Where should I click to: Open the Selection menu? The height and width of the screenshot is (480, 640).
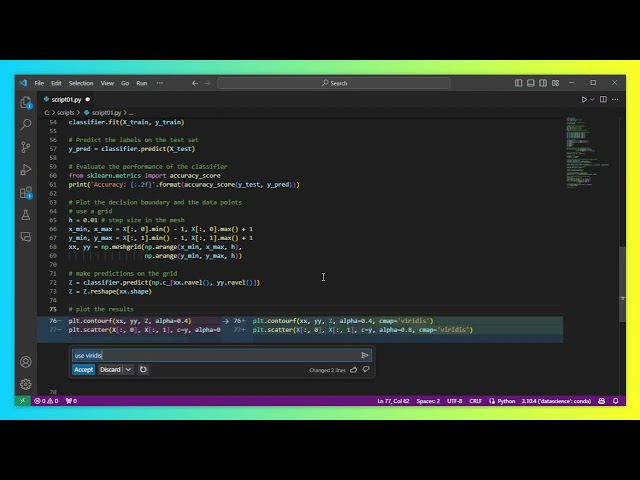tap(81, 83)
